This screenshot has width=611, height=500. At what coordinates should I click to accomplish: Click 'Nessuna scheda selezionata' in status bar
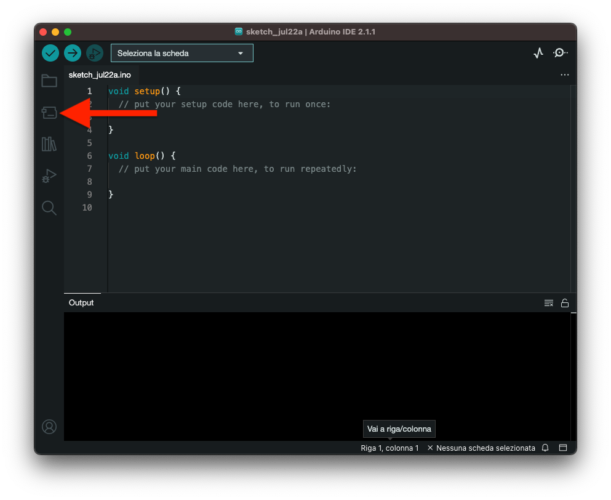tap(481, 448)
